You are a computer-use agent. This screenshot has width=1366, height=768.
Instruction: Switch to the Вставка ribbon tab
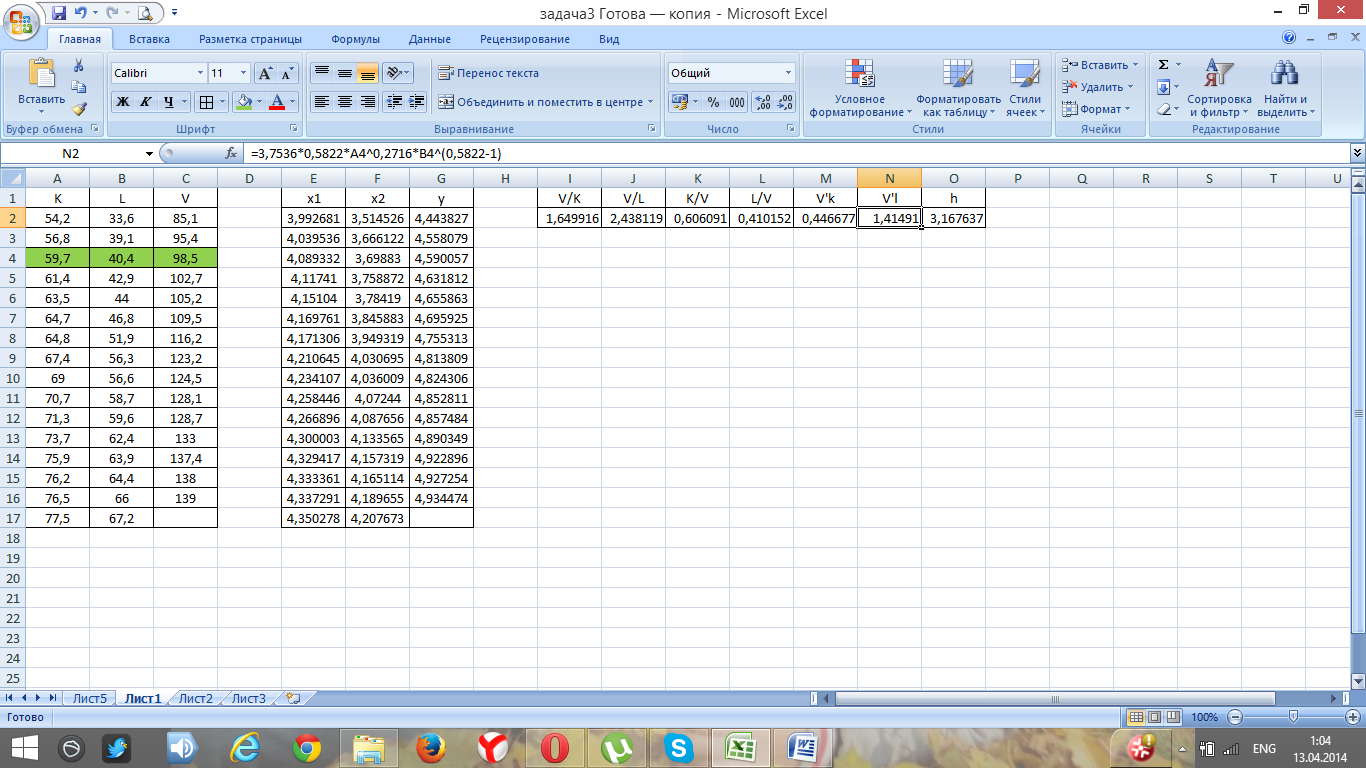click(149, 39)
